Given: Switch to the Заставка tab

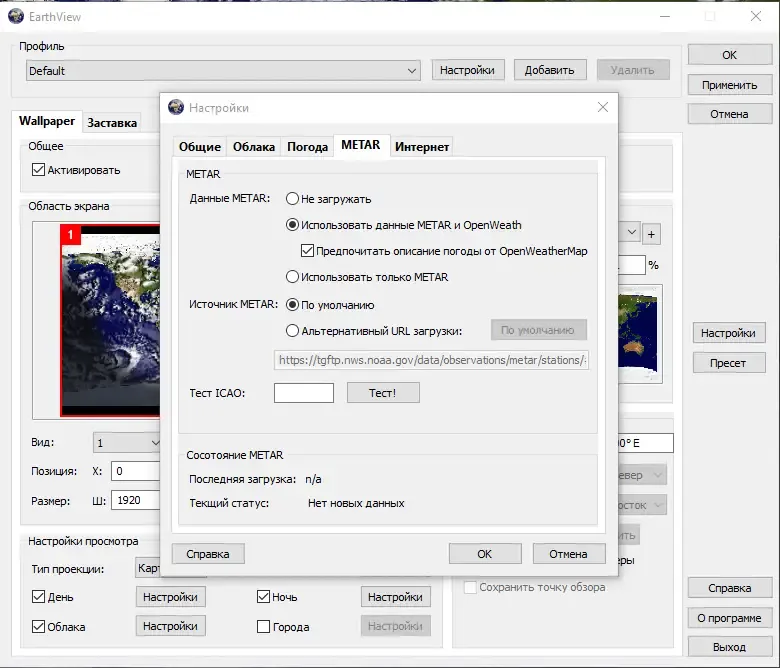Looking at the screenshot, I should [x=112, y=122].
